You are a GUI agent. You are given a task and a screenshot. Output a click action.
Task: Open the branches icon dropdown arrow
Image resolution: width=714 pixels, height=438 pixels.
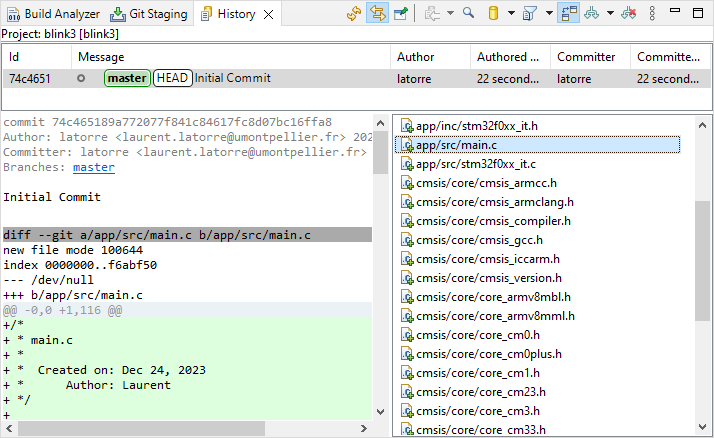(x=610, y=13)
